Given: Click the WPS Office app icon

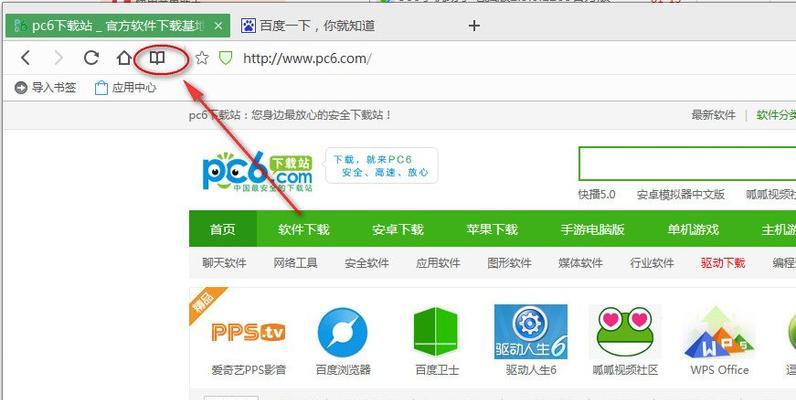Looking at the screenshot, I should (719, 332).
